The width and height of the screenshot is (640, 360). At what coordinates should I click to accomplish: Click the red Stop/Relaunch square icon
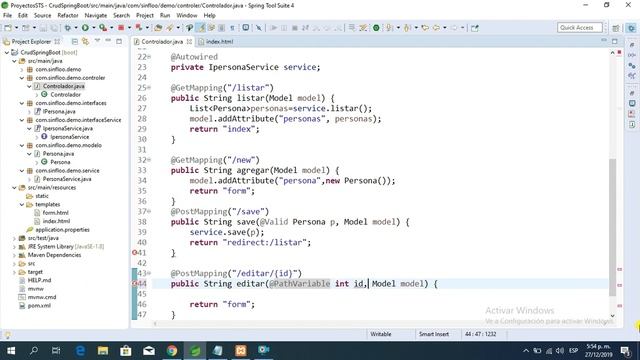(121, 28)
